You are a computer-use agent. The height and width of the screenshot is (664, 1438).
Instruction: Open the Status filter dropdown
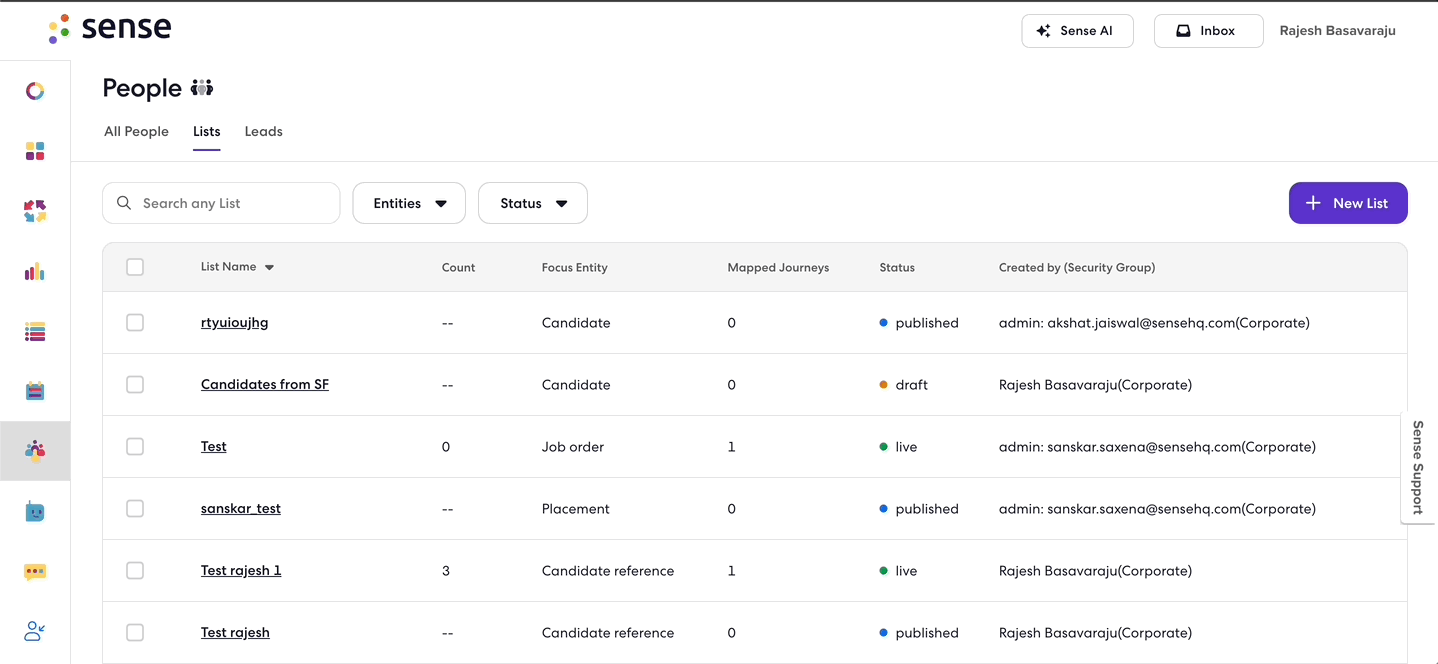(533, 203)
